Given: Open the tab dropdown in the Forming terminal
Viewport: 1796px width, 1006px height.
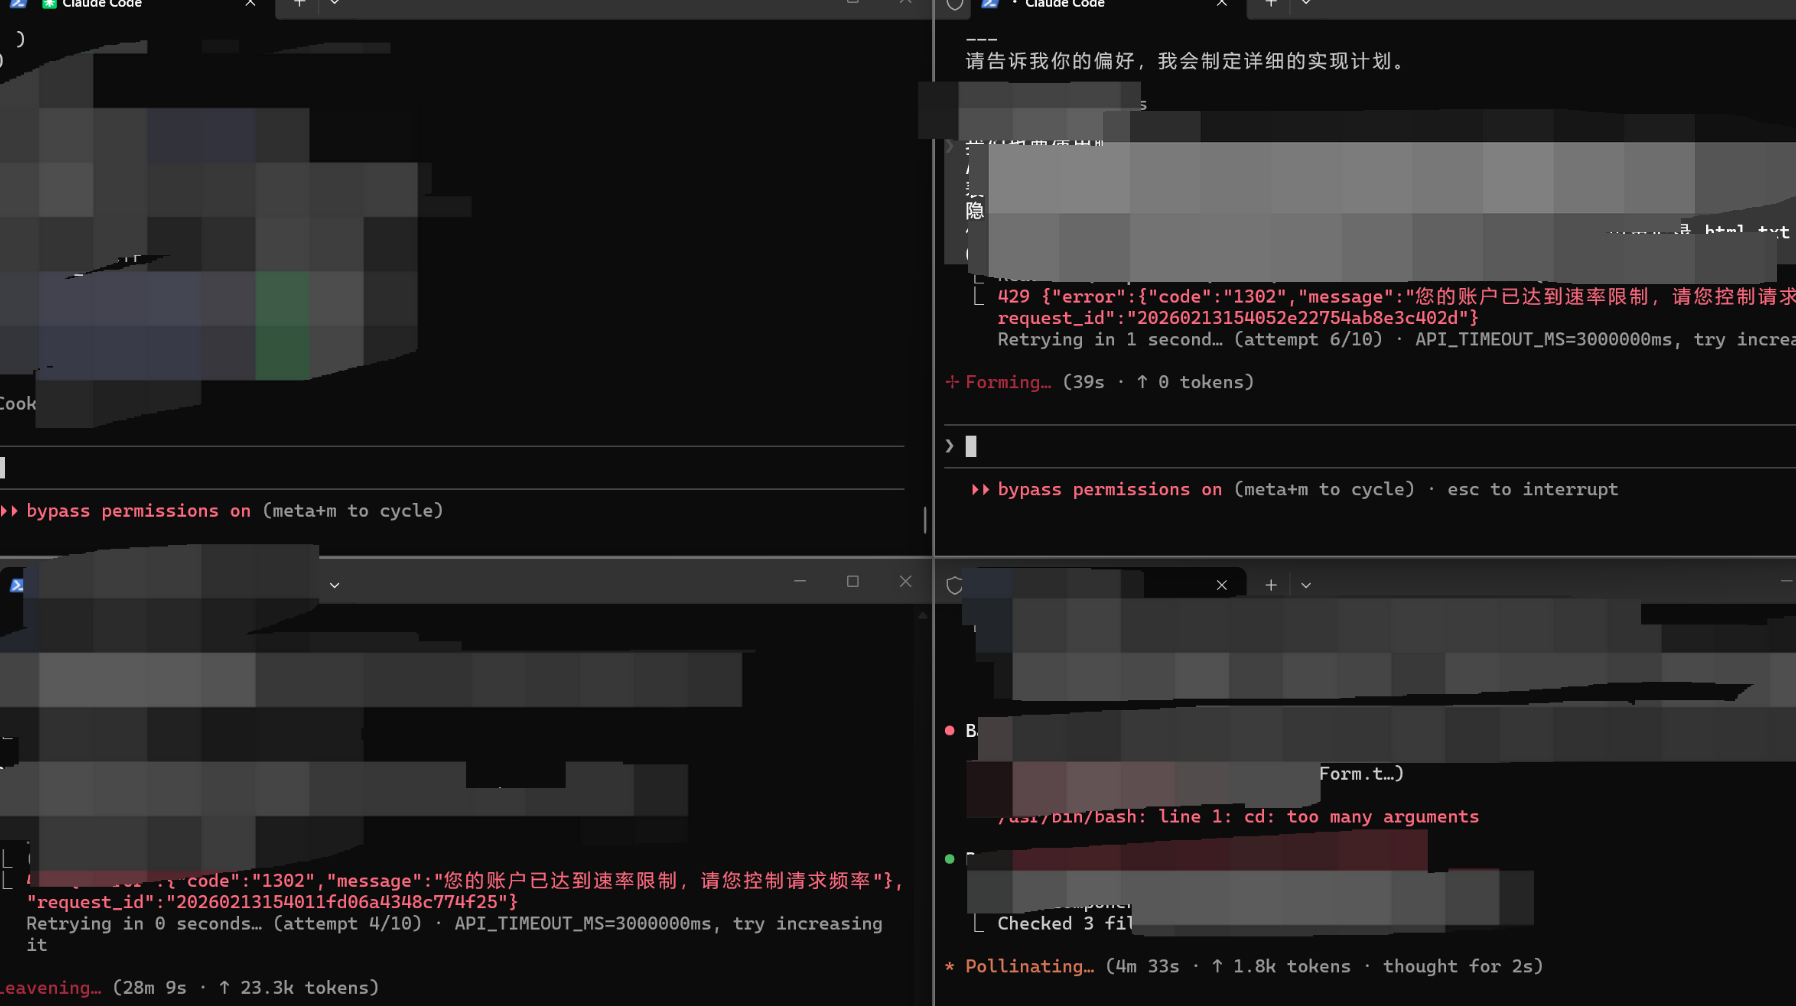Looking at the screenshot, I should click(x=1305, y=5).
